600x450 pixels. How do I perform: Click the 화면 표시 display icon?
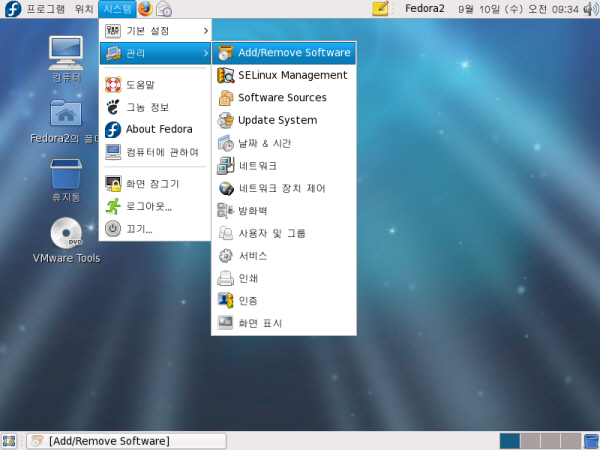pos(225,323)
